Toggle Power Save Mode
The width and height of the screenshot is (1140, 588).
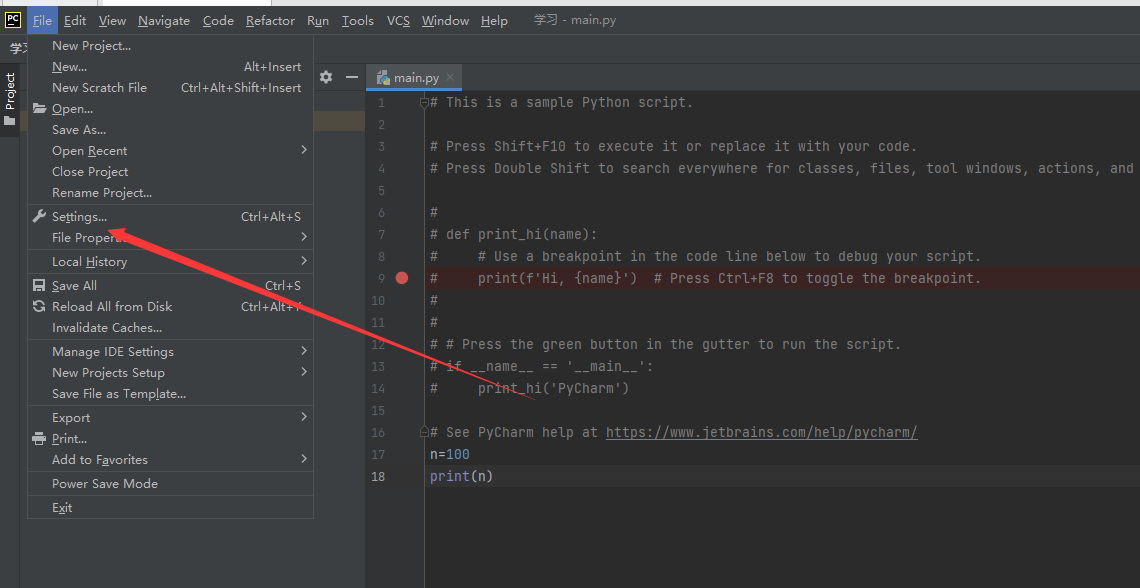pos(170,484)
